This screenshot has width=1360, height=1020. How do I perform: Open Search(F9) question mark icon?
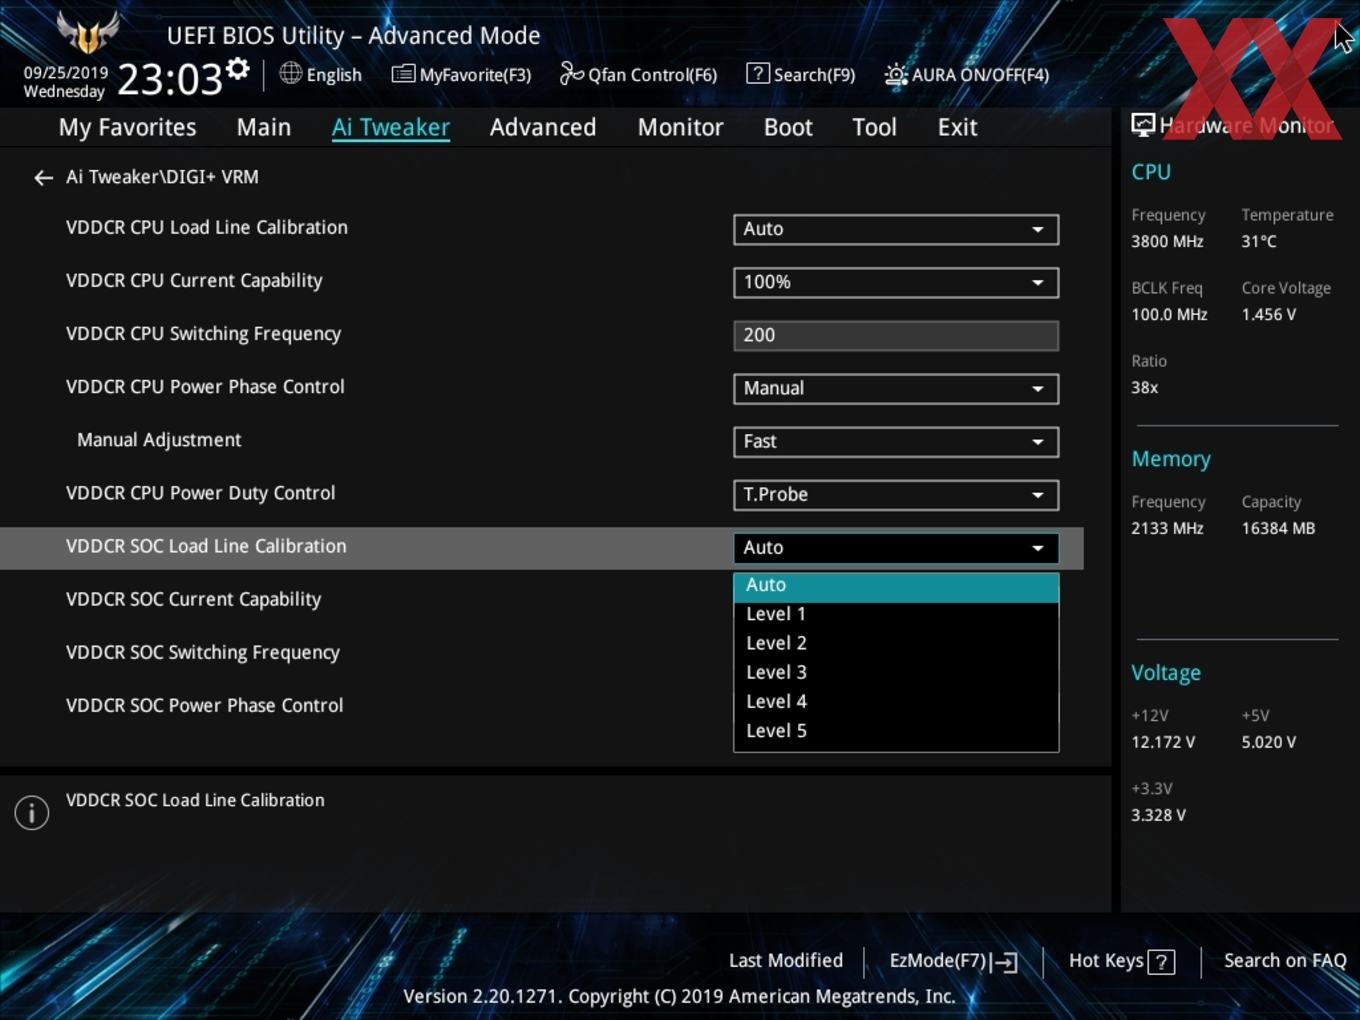[758, 73]
